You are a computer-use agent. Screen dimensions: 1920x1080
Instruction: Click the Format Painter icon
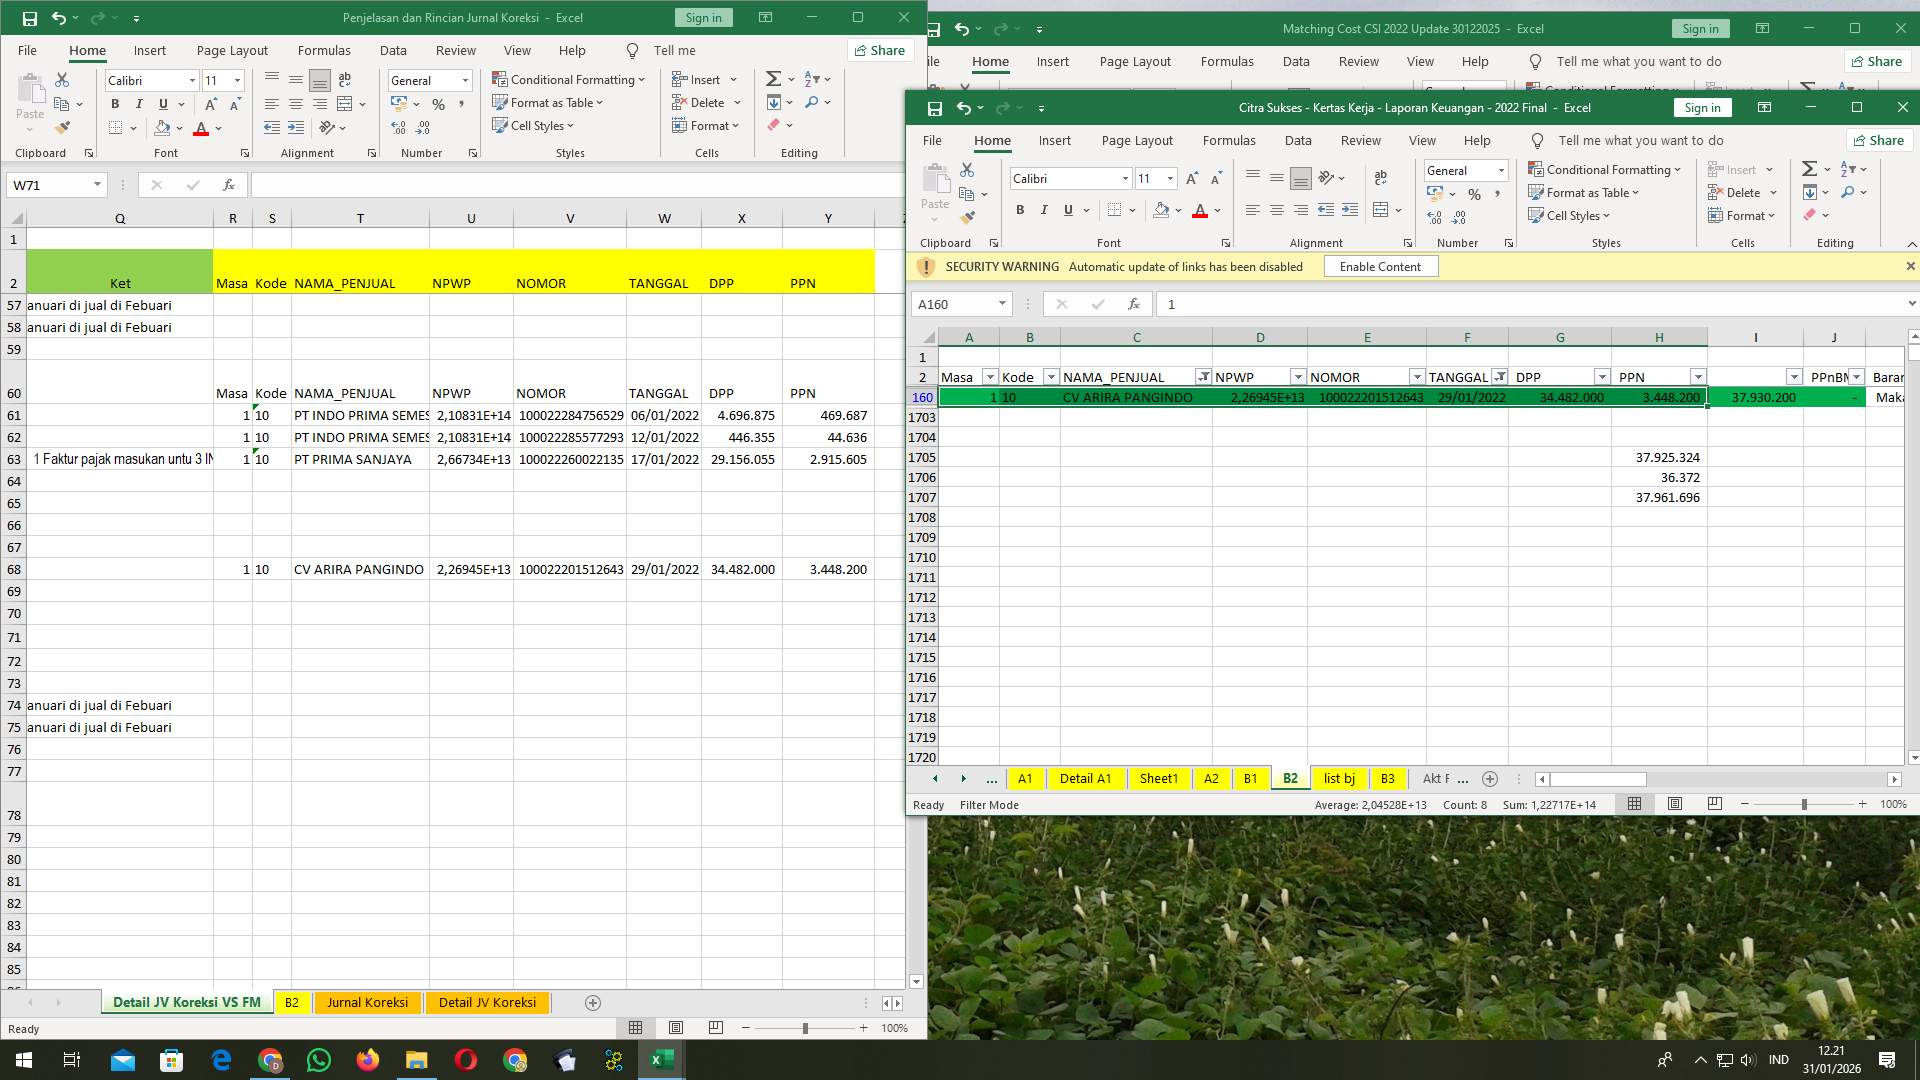[966, 217]
